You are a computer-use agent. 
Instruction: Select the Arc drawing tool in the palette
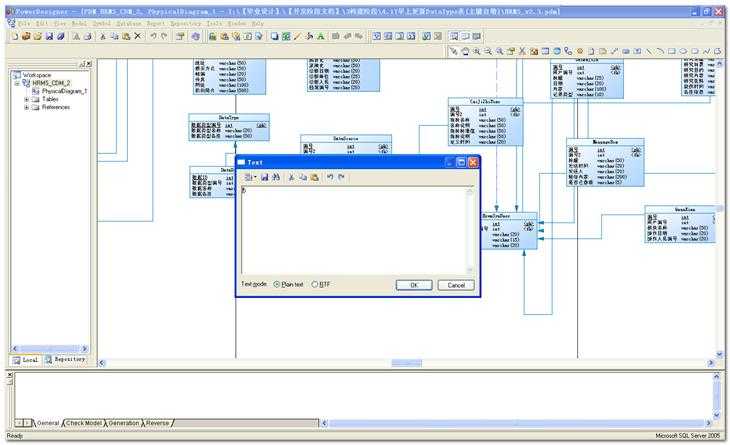point(660,51)
